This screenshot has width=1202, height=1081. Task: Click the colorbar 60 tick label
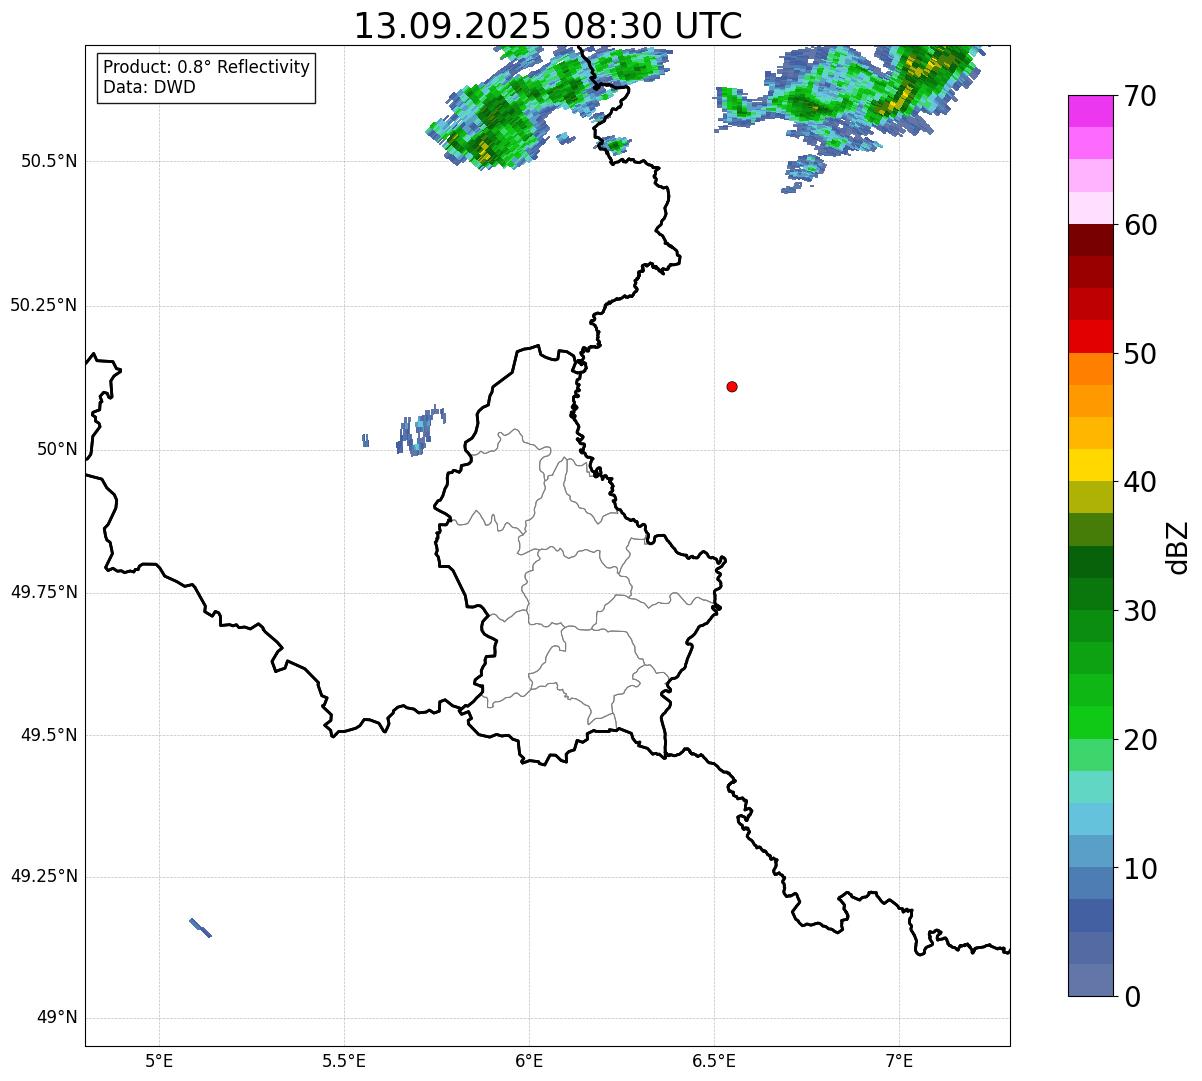click(x=1139, y=225)
